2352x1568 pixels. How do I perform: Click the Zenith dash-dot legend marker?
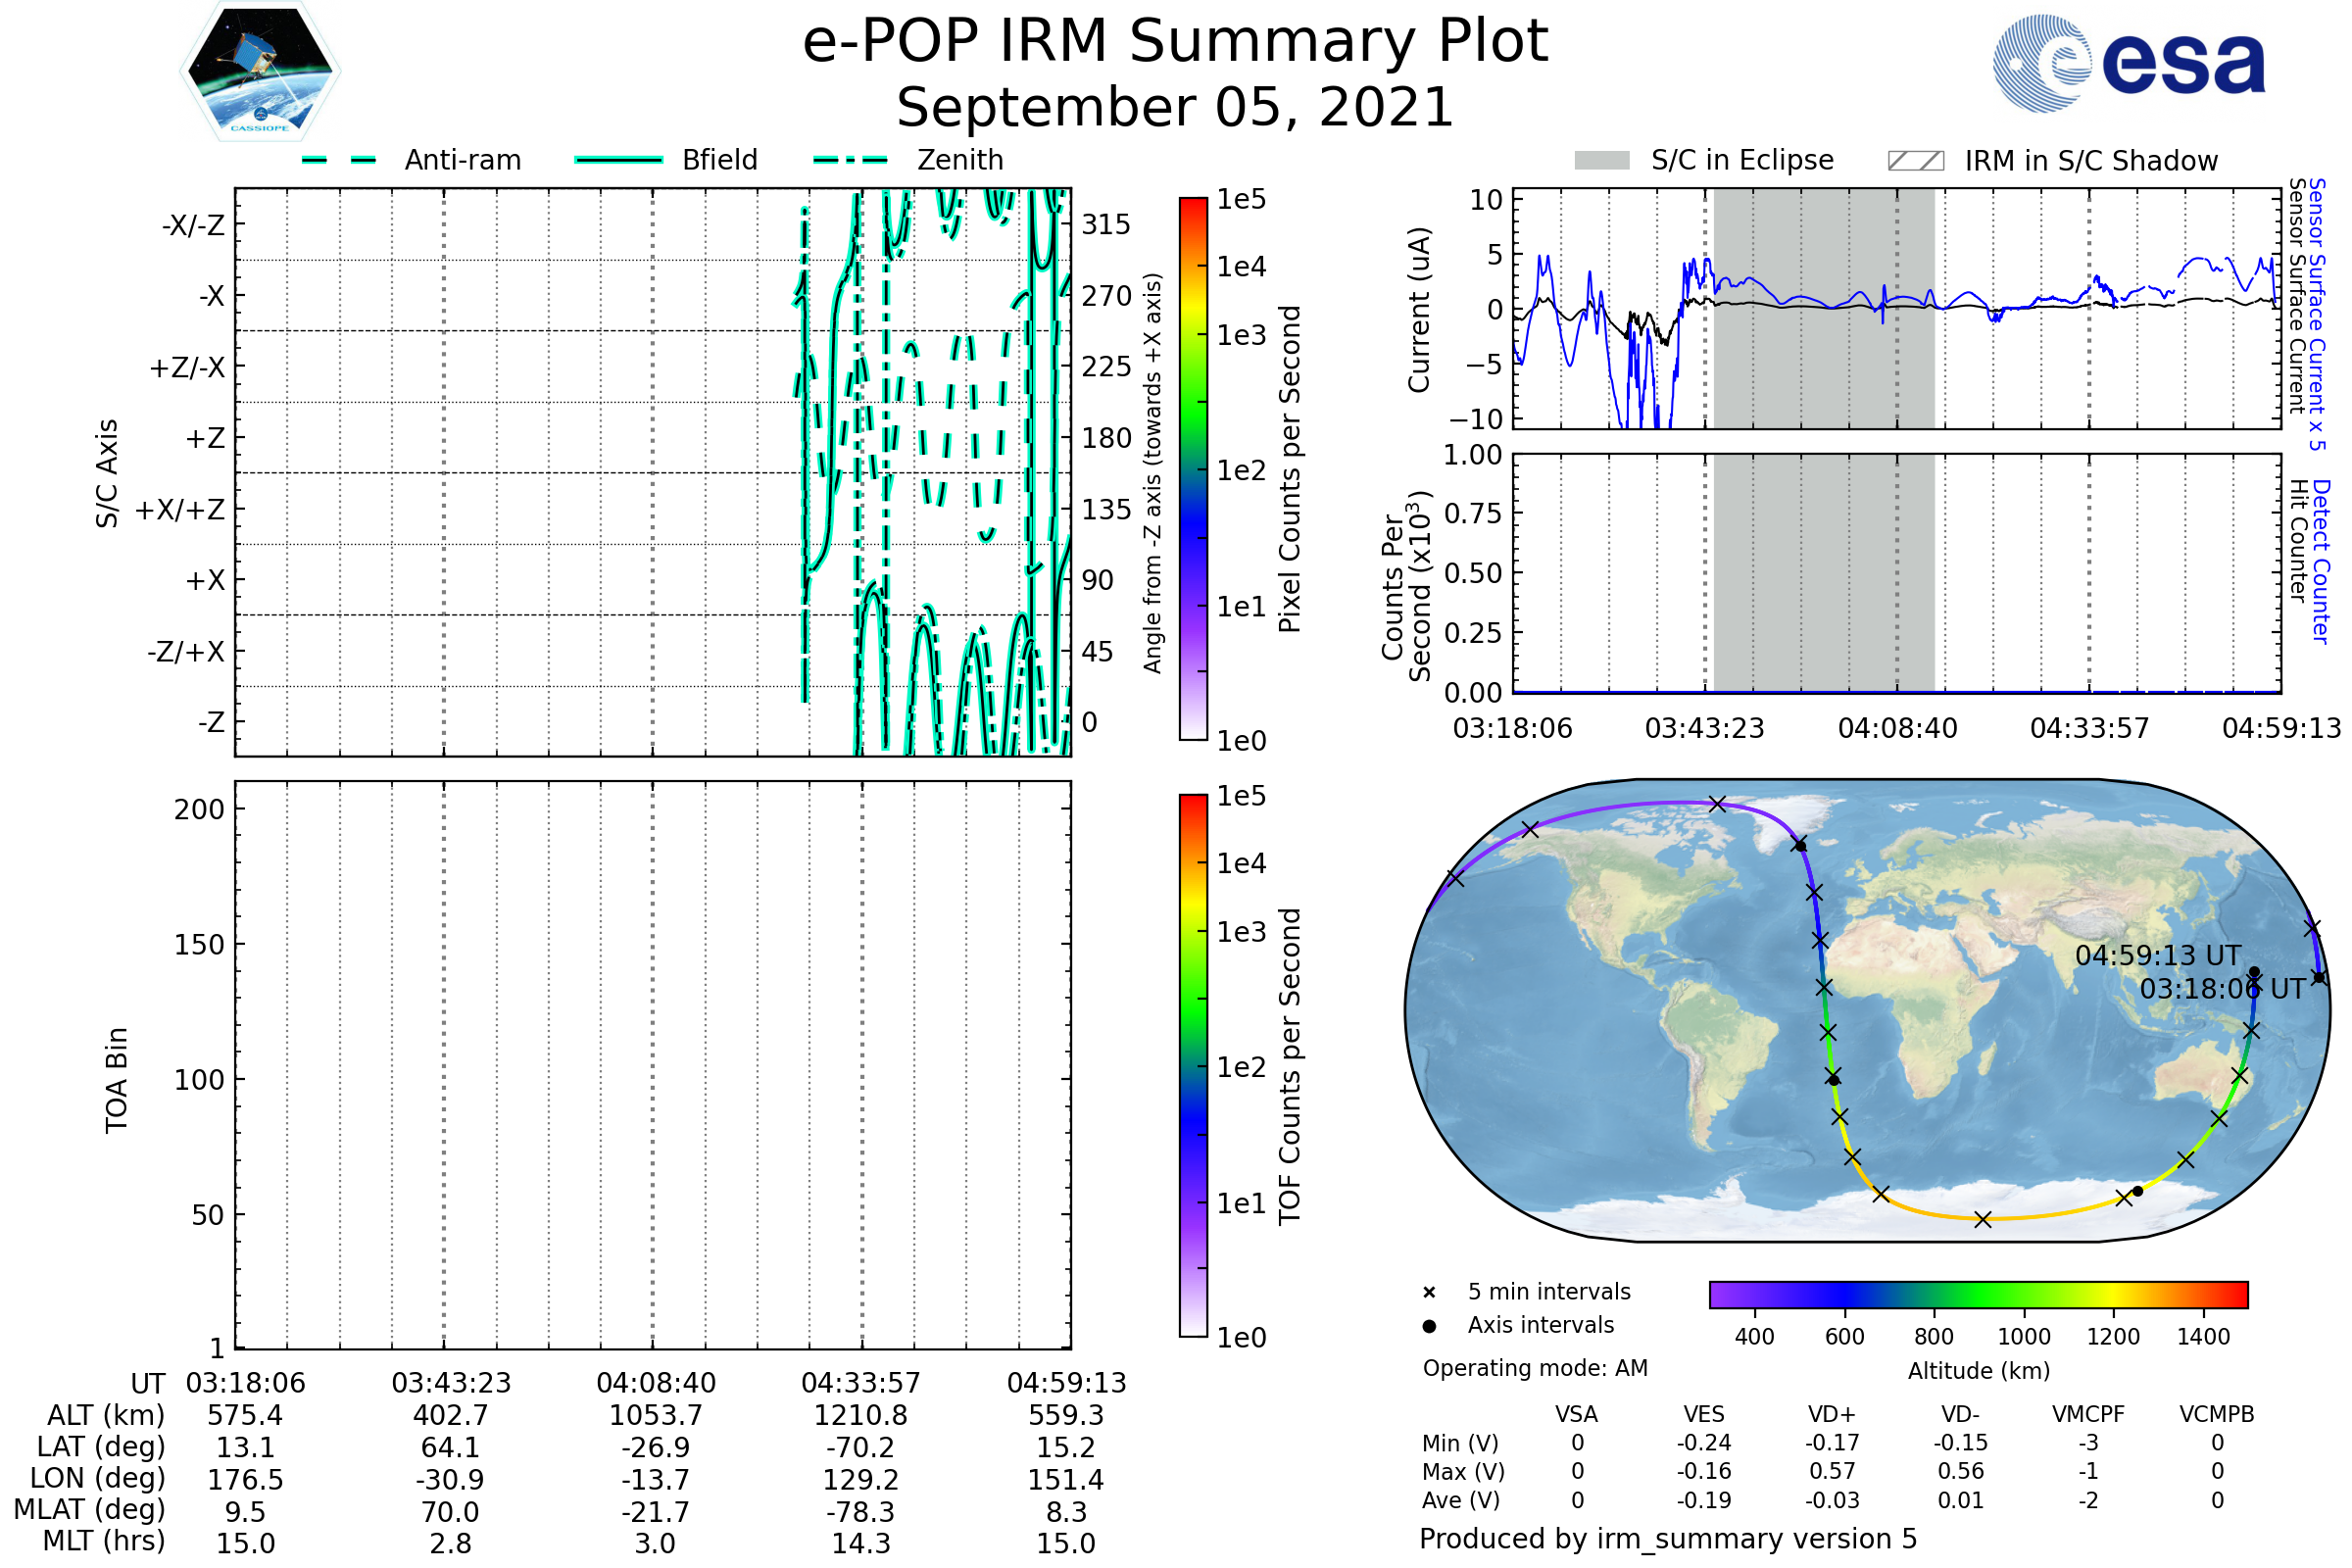click(851, 160)
